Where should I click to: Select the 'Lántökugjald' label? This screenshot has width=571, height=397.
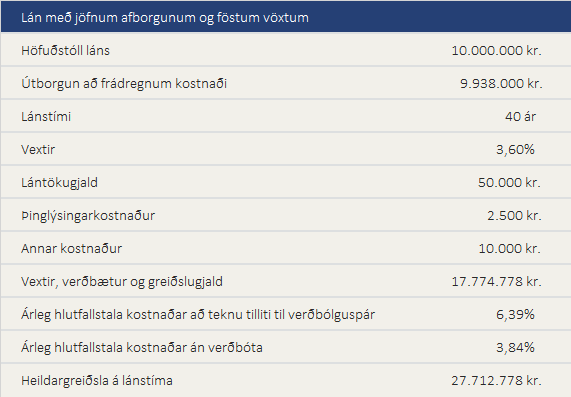point(59,182)
